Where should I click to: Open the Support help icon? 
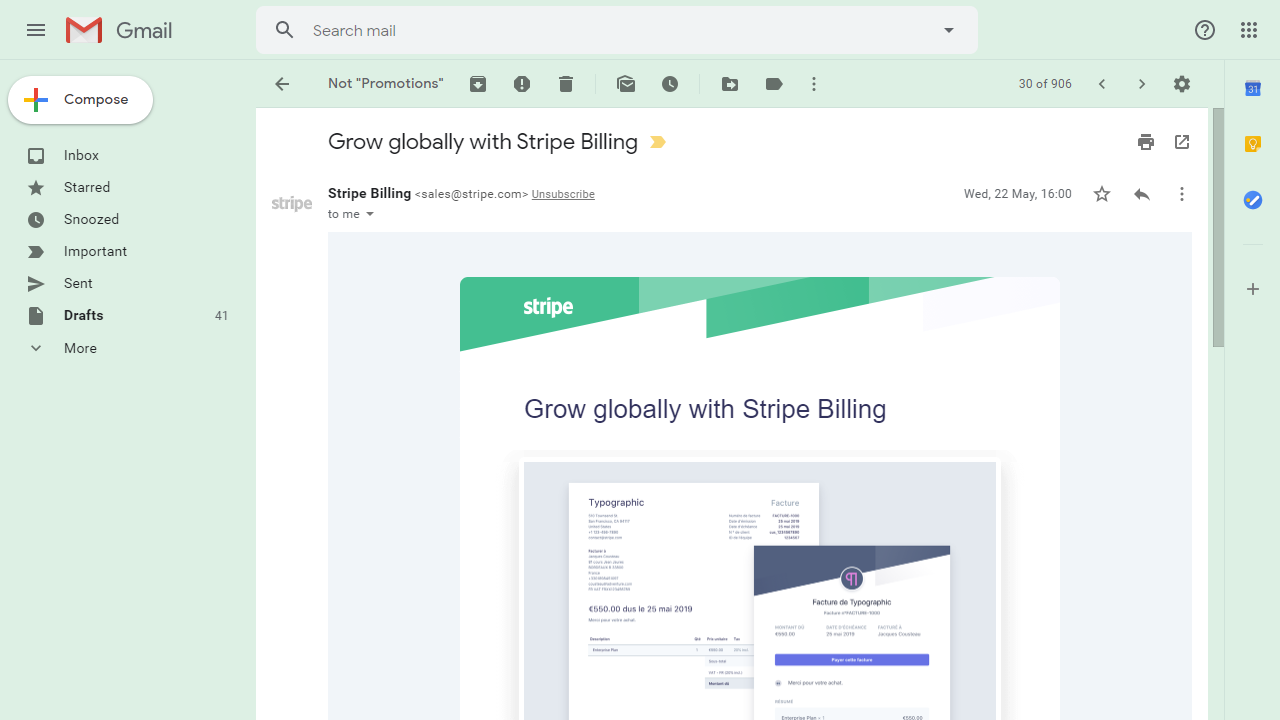[x=1205, y=30]
